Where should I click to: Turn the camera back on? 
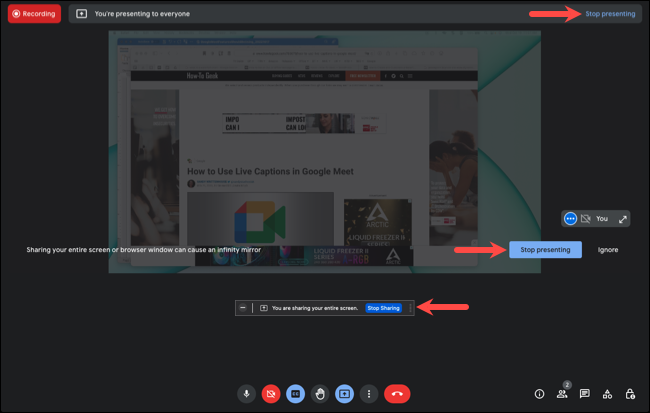[271, 394]
